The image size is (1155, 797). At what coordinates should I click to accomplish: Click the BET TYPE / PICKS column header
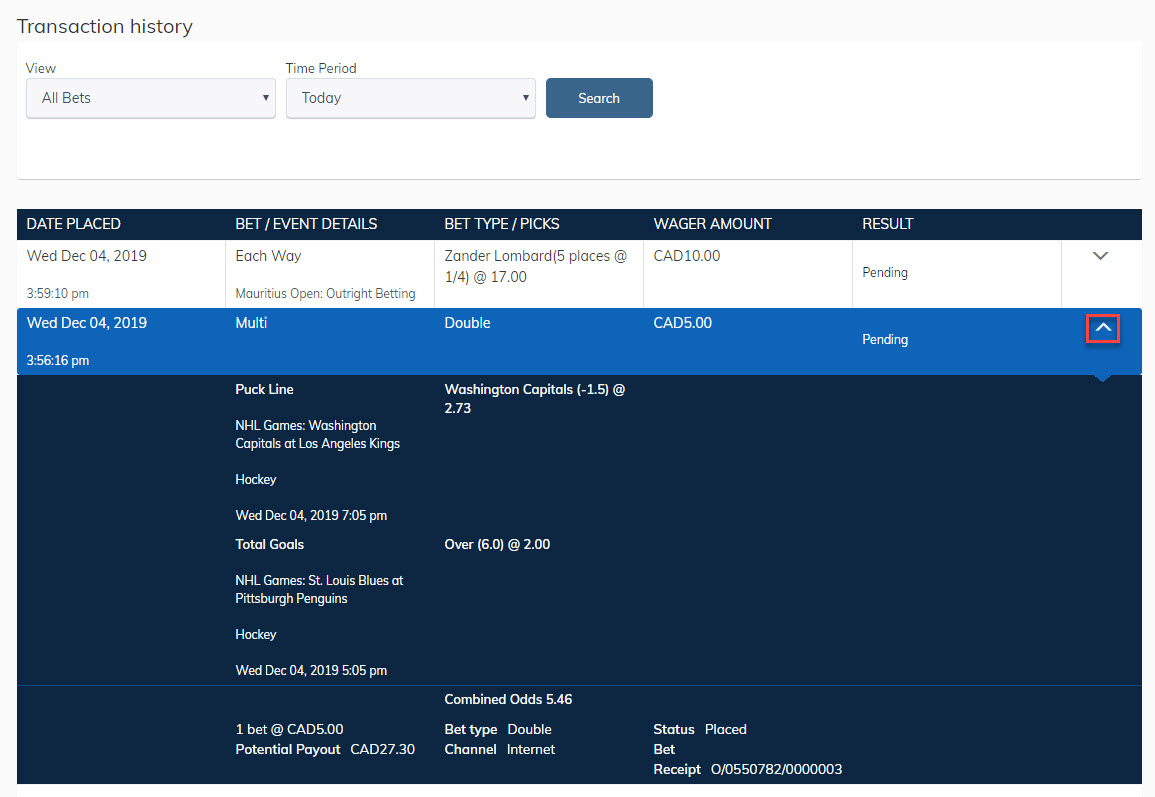pos(502,224)
